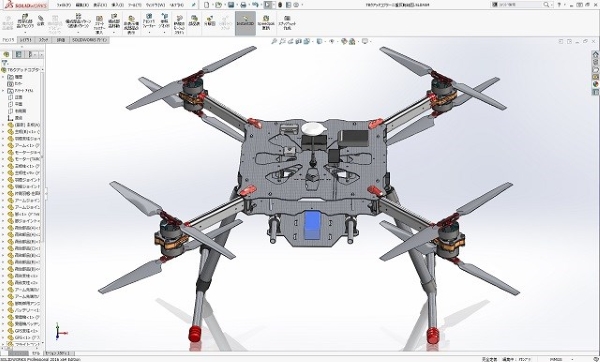Open the Design Library task pane icon
Viewport: 600px width, 362px height.
point(595,62)
